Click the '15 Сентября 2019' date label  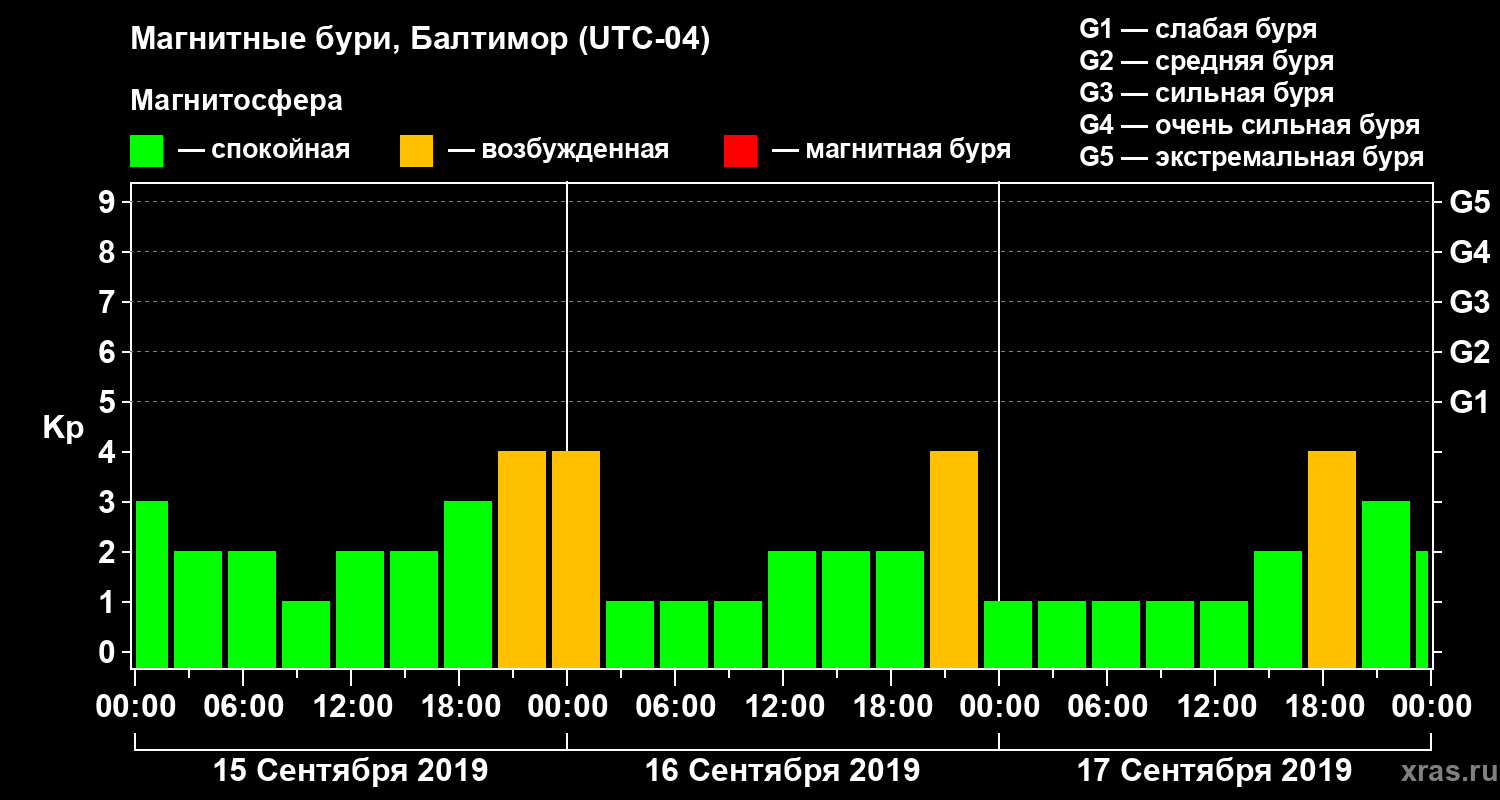[x=350, y=770]
